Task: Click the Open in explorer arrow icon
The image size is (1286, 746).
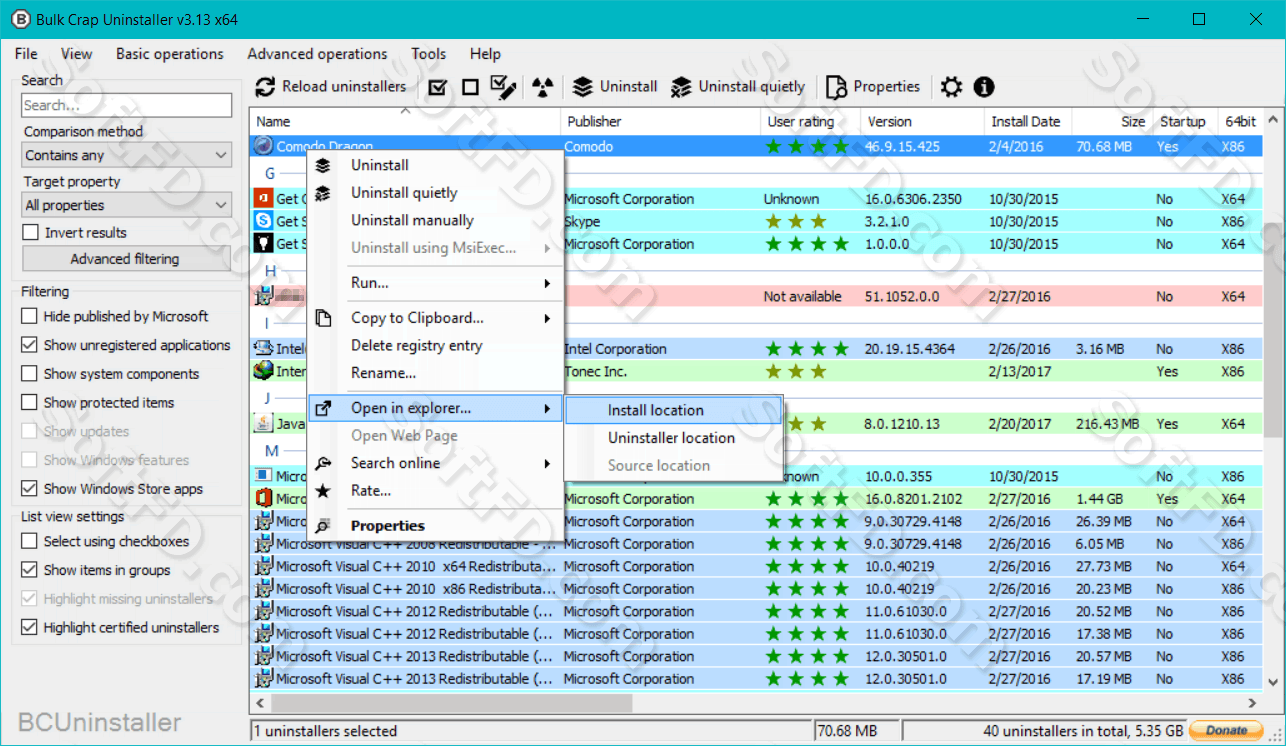Action: pyautogui.click(x=323, y=408)
